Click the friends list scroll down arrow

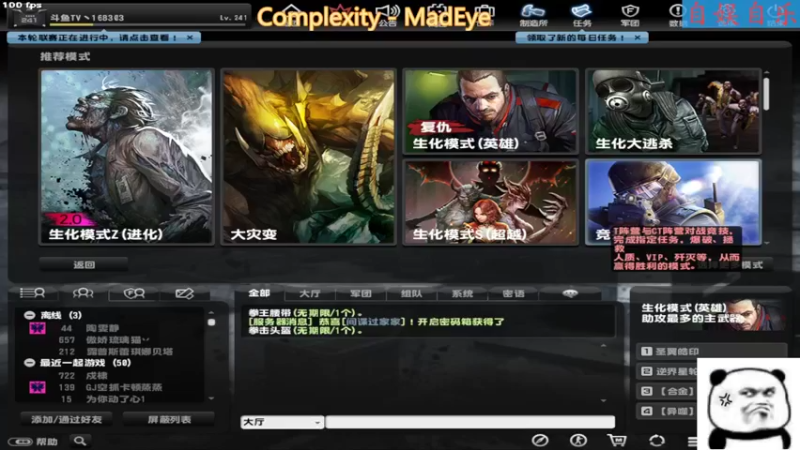tap(211, 398)
